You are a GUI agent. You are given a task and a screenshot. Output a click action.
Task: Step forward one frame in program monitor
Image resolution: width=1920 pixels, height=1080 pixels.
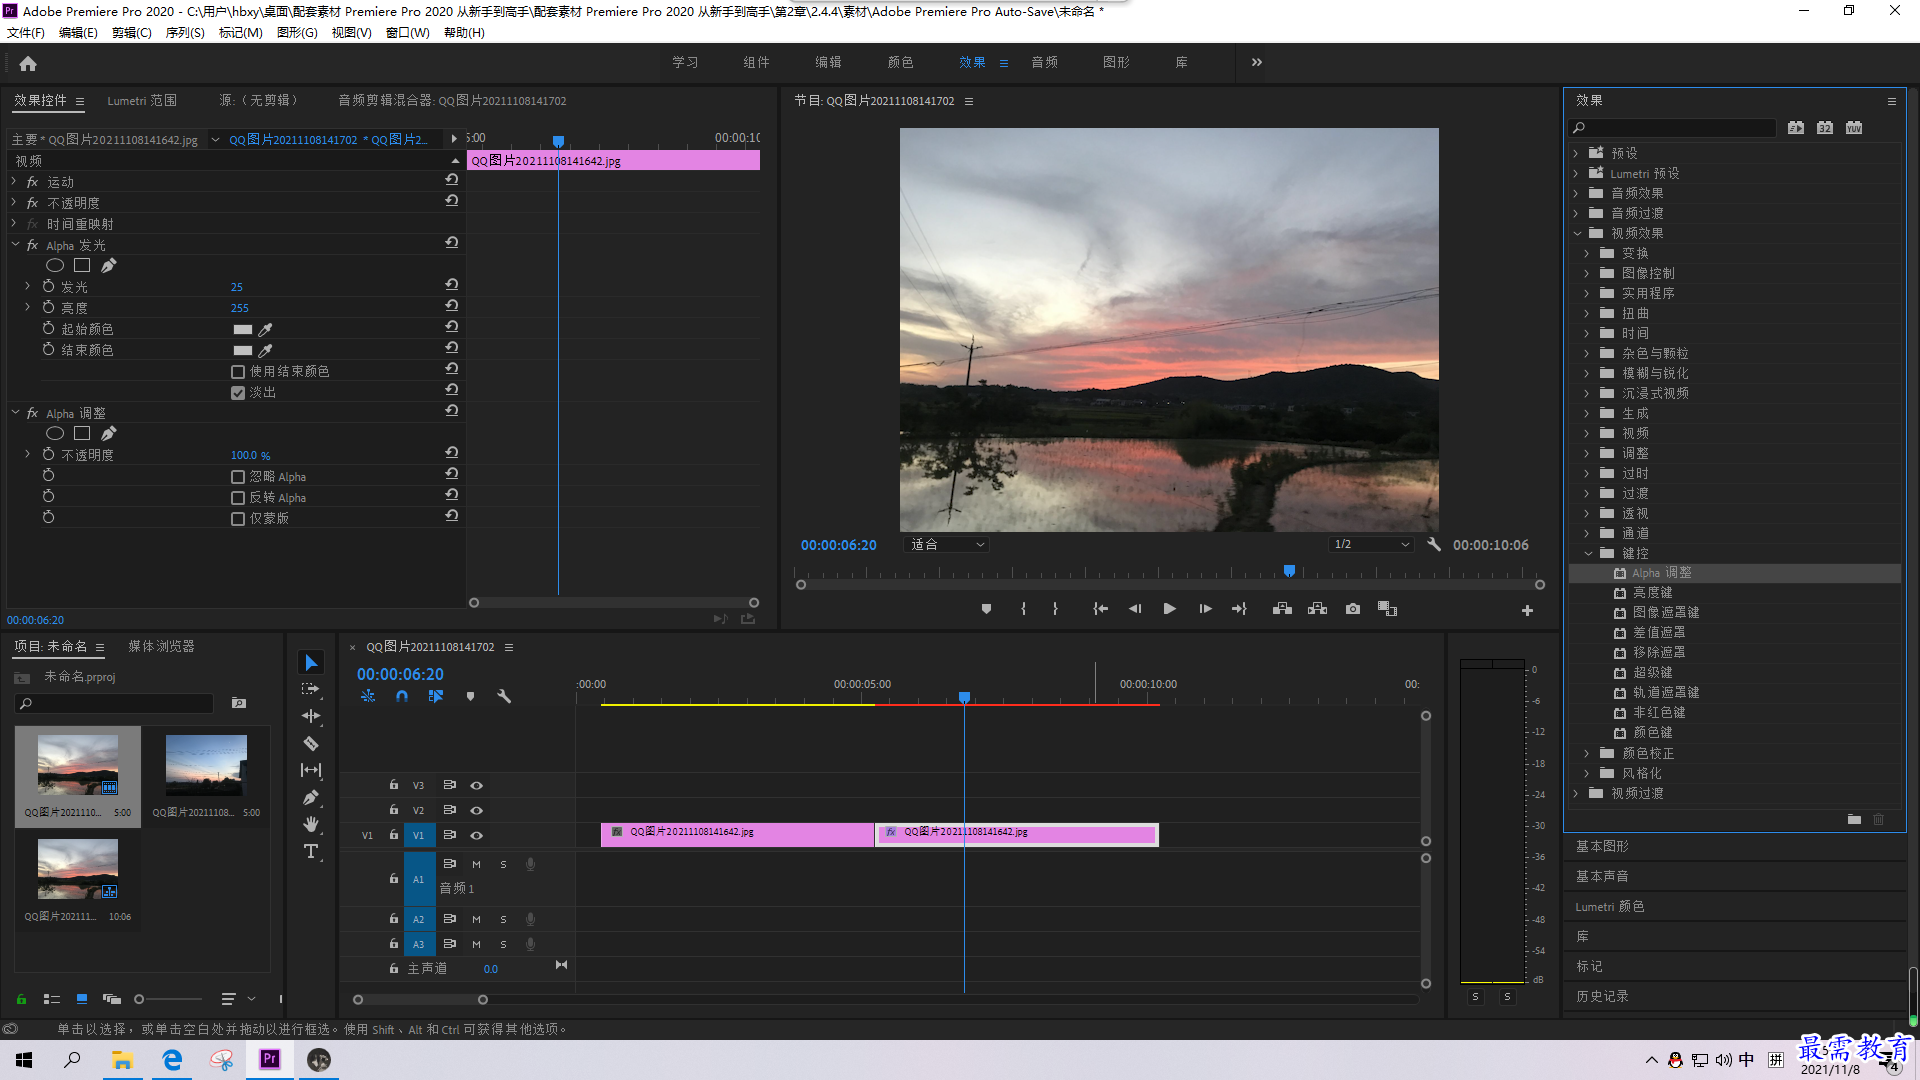1205,609
